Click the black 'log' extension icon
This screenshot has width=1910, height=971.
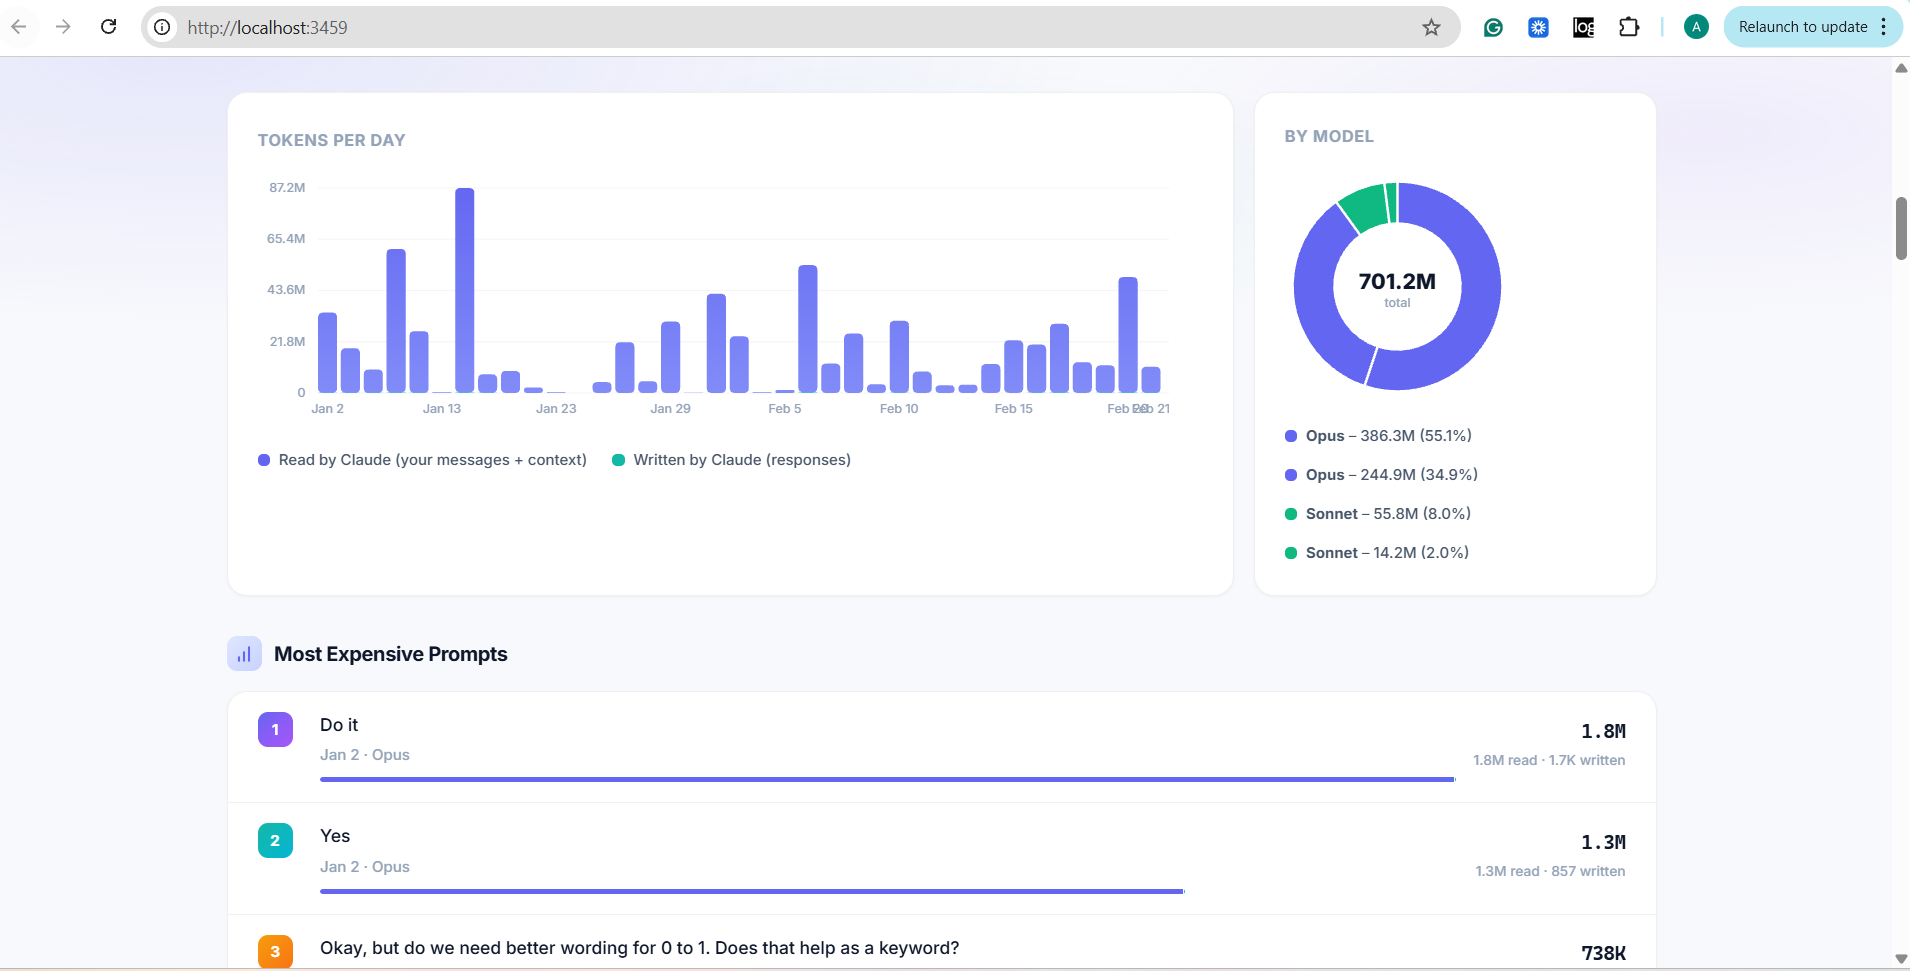1583,27
